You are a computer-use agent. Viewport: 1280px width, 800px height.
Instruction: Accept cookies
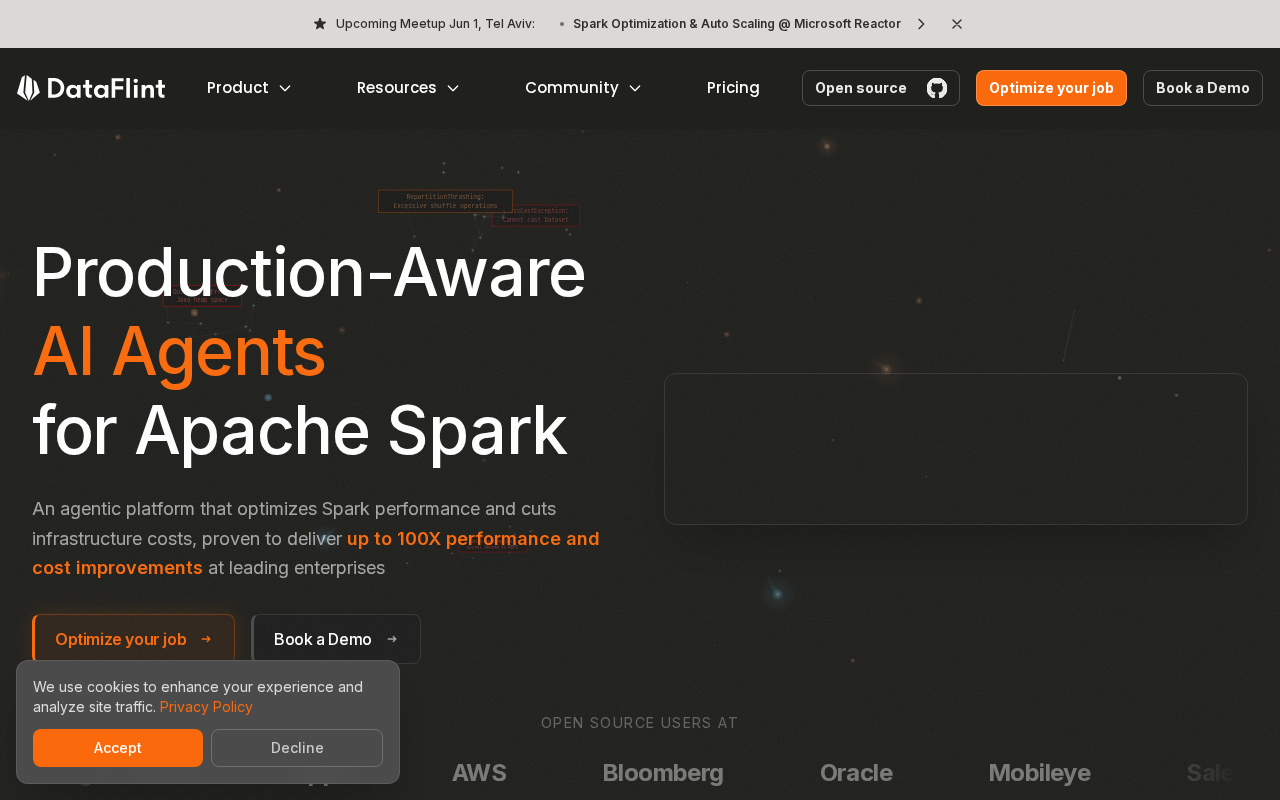pyautogui.click(x=118, y=748)
